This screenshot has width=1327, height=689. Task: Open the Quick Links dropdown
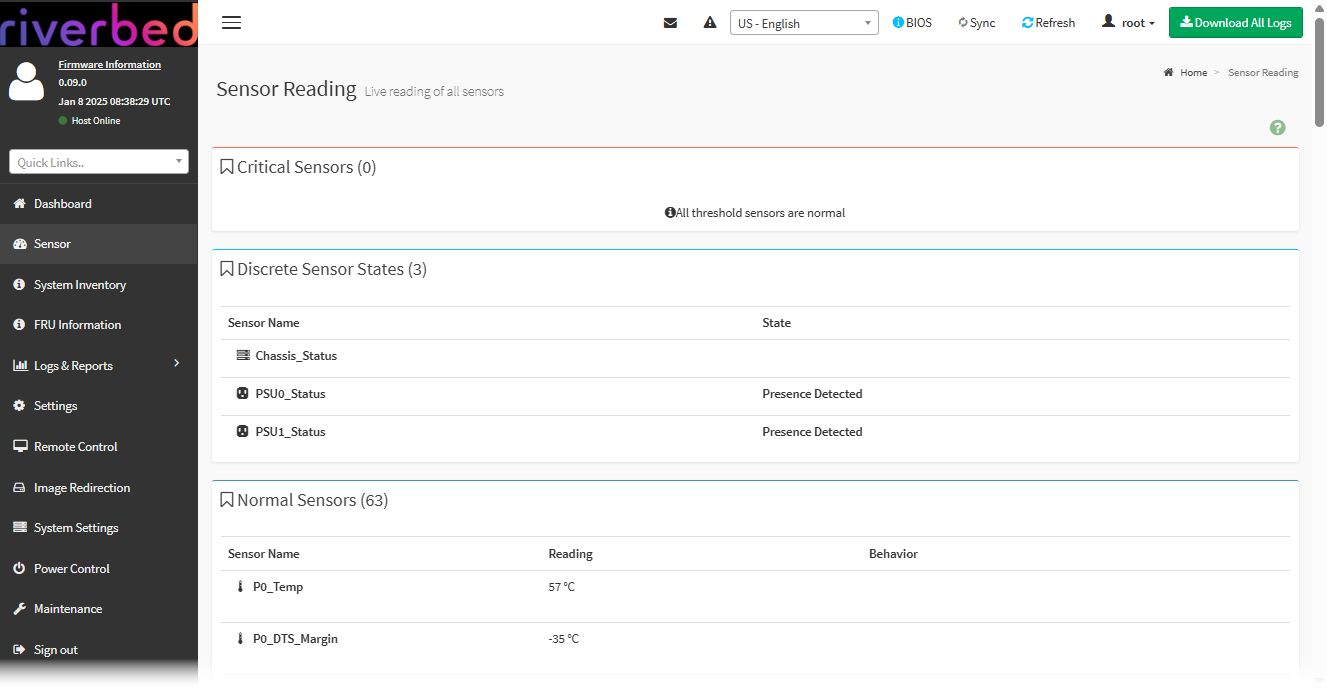click(99, 162)
